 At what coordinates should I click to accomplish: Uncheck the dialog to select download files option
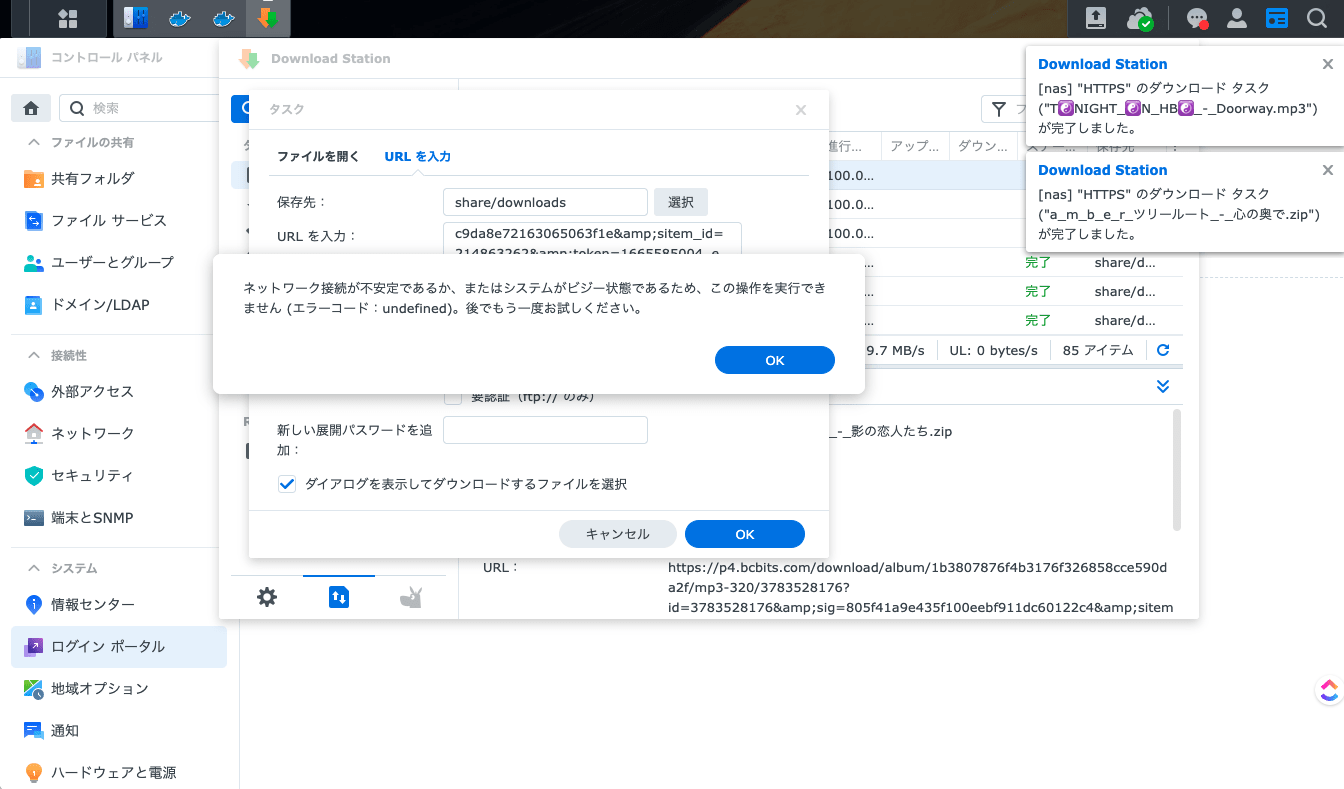click(x=287, y=483)
